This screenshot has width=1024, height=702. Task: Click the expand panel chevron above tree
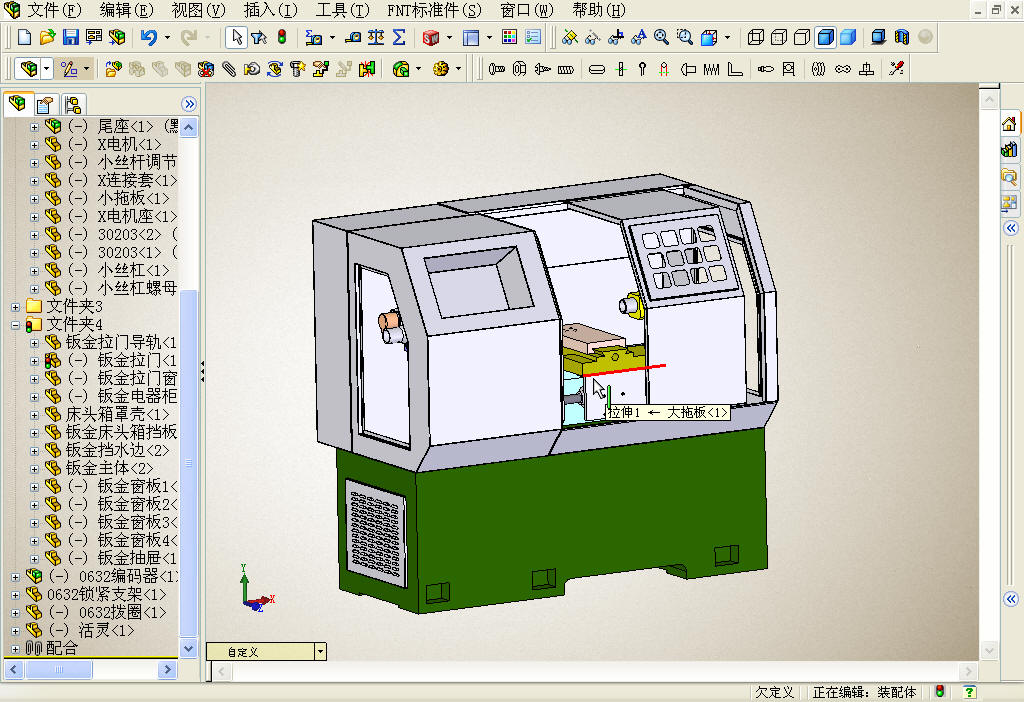(x=189, y=104)
